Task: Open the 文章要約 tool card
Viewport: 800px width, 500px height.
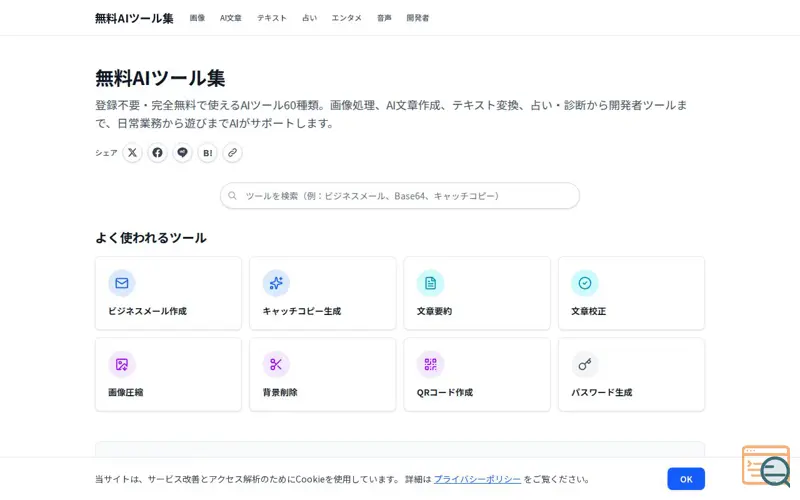Action: (x=477, y=293)
